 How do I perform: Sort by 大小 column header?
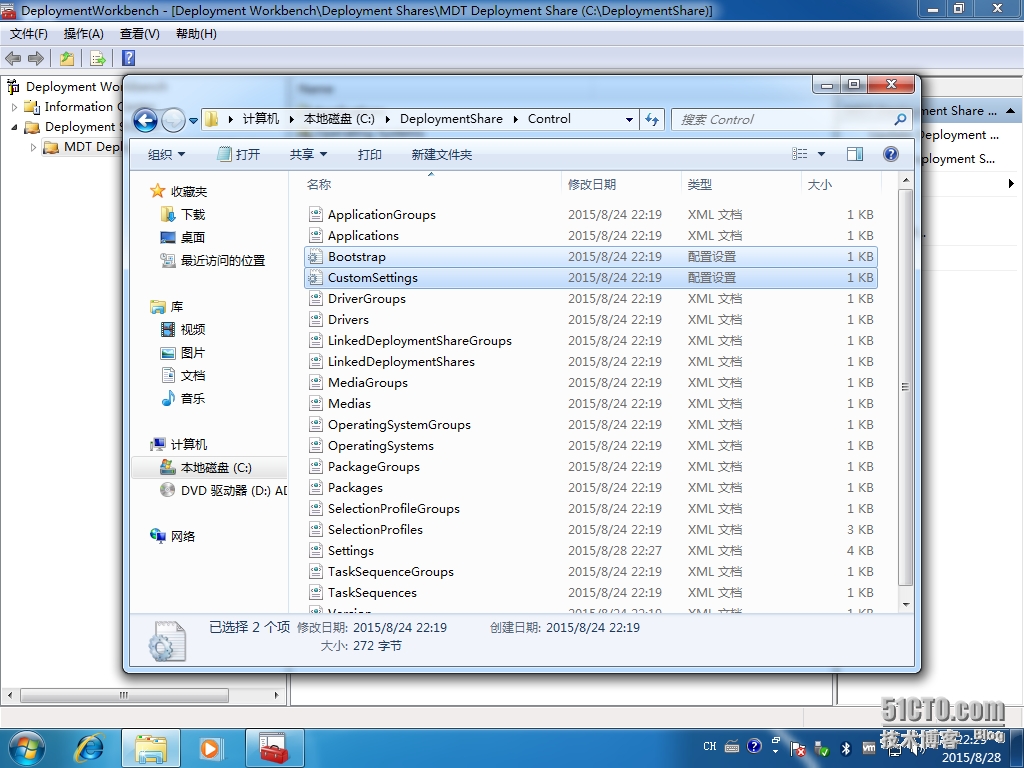[841, 184]
